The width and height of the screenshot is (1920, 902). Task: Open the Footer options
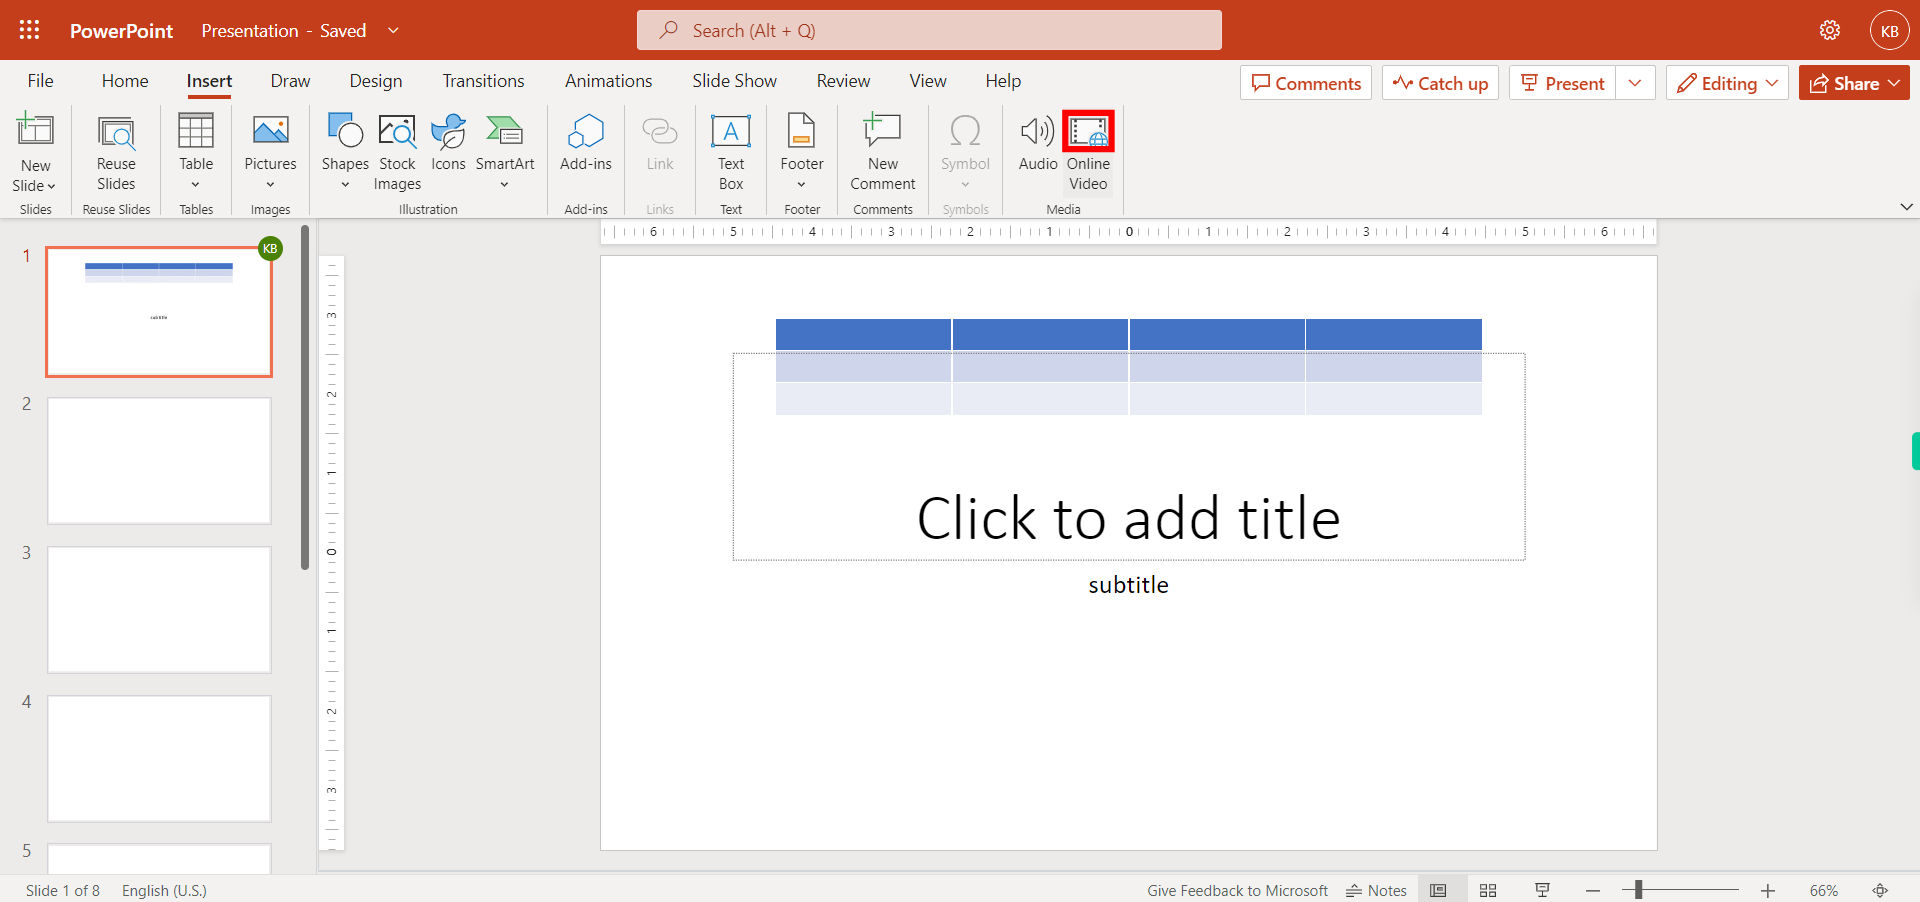point(802,150)
